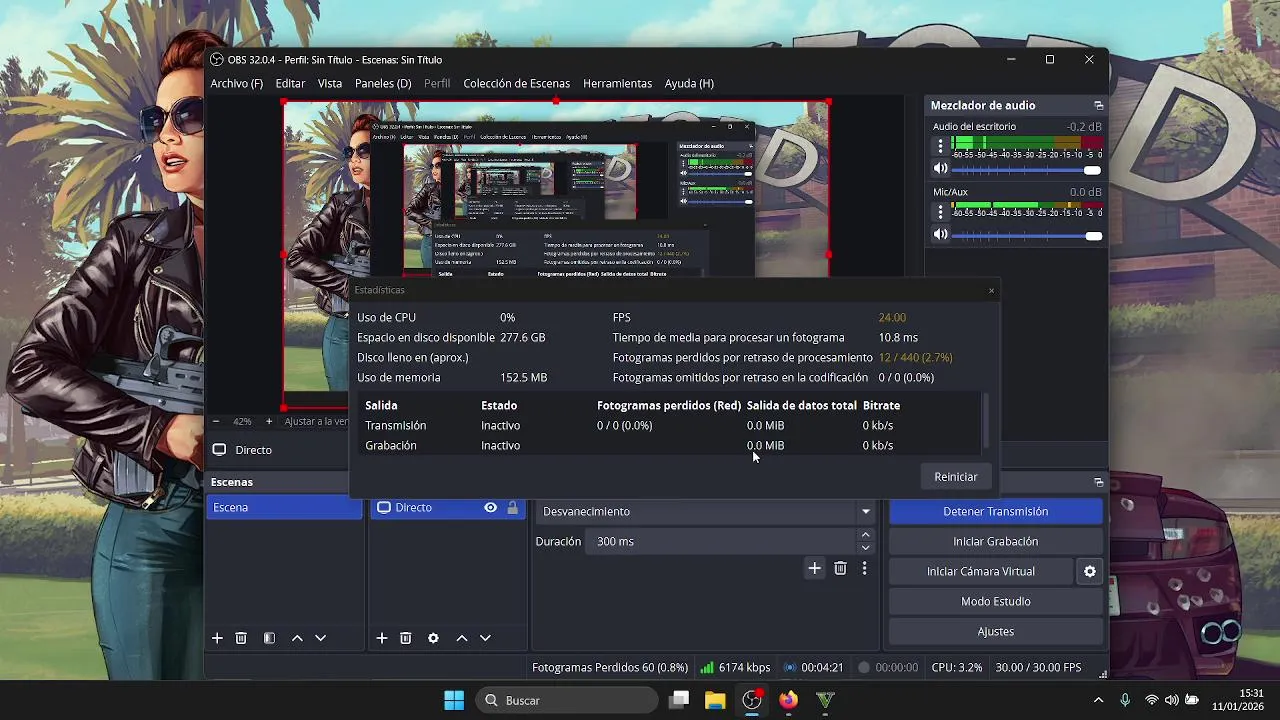Enable Modo Estudio
1280x720 pixels.
pyautogui.click(x=996, y=601)
